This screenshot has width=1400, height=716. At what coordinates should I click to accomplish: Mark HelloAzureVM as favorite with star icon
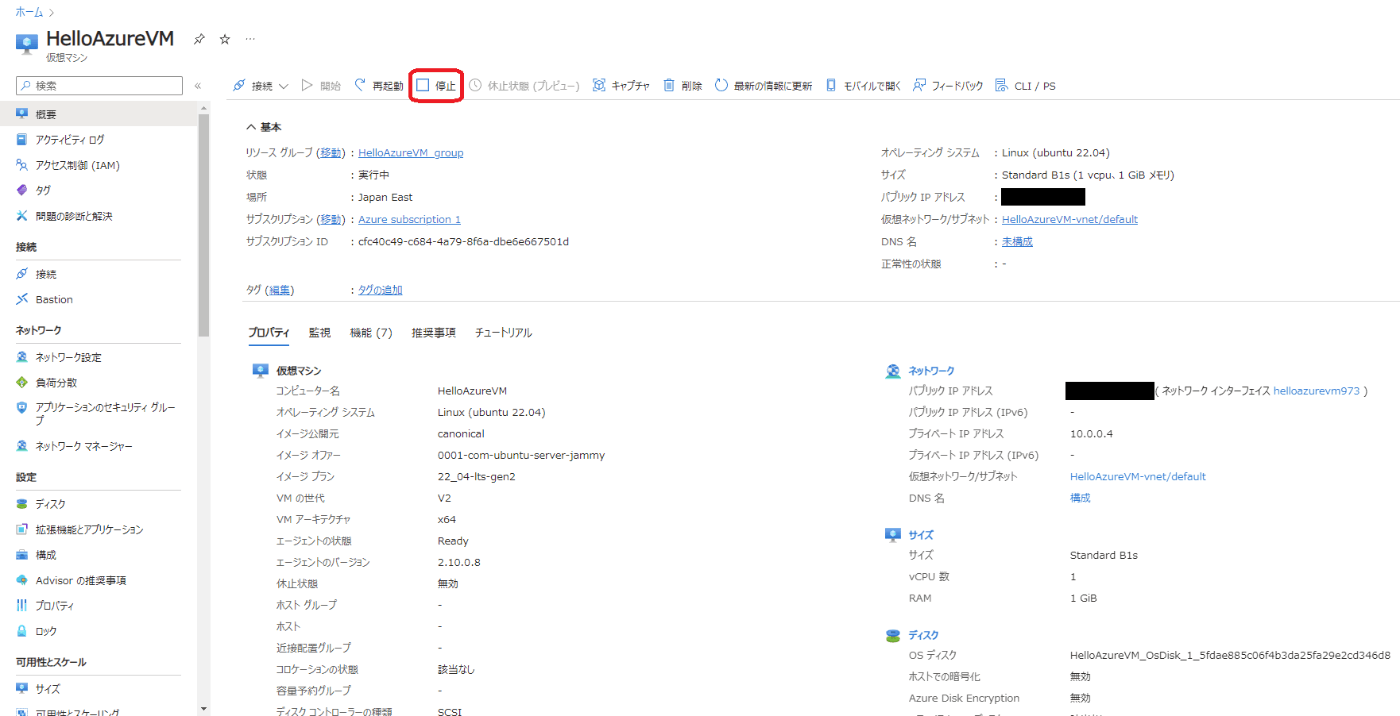[x=225, y=39]
